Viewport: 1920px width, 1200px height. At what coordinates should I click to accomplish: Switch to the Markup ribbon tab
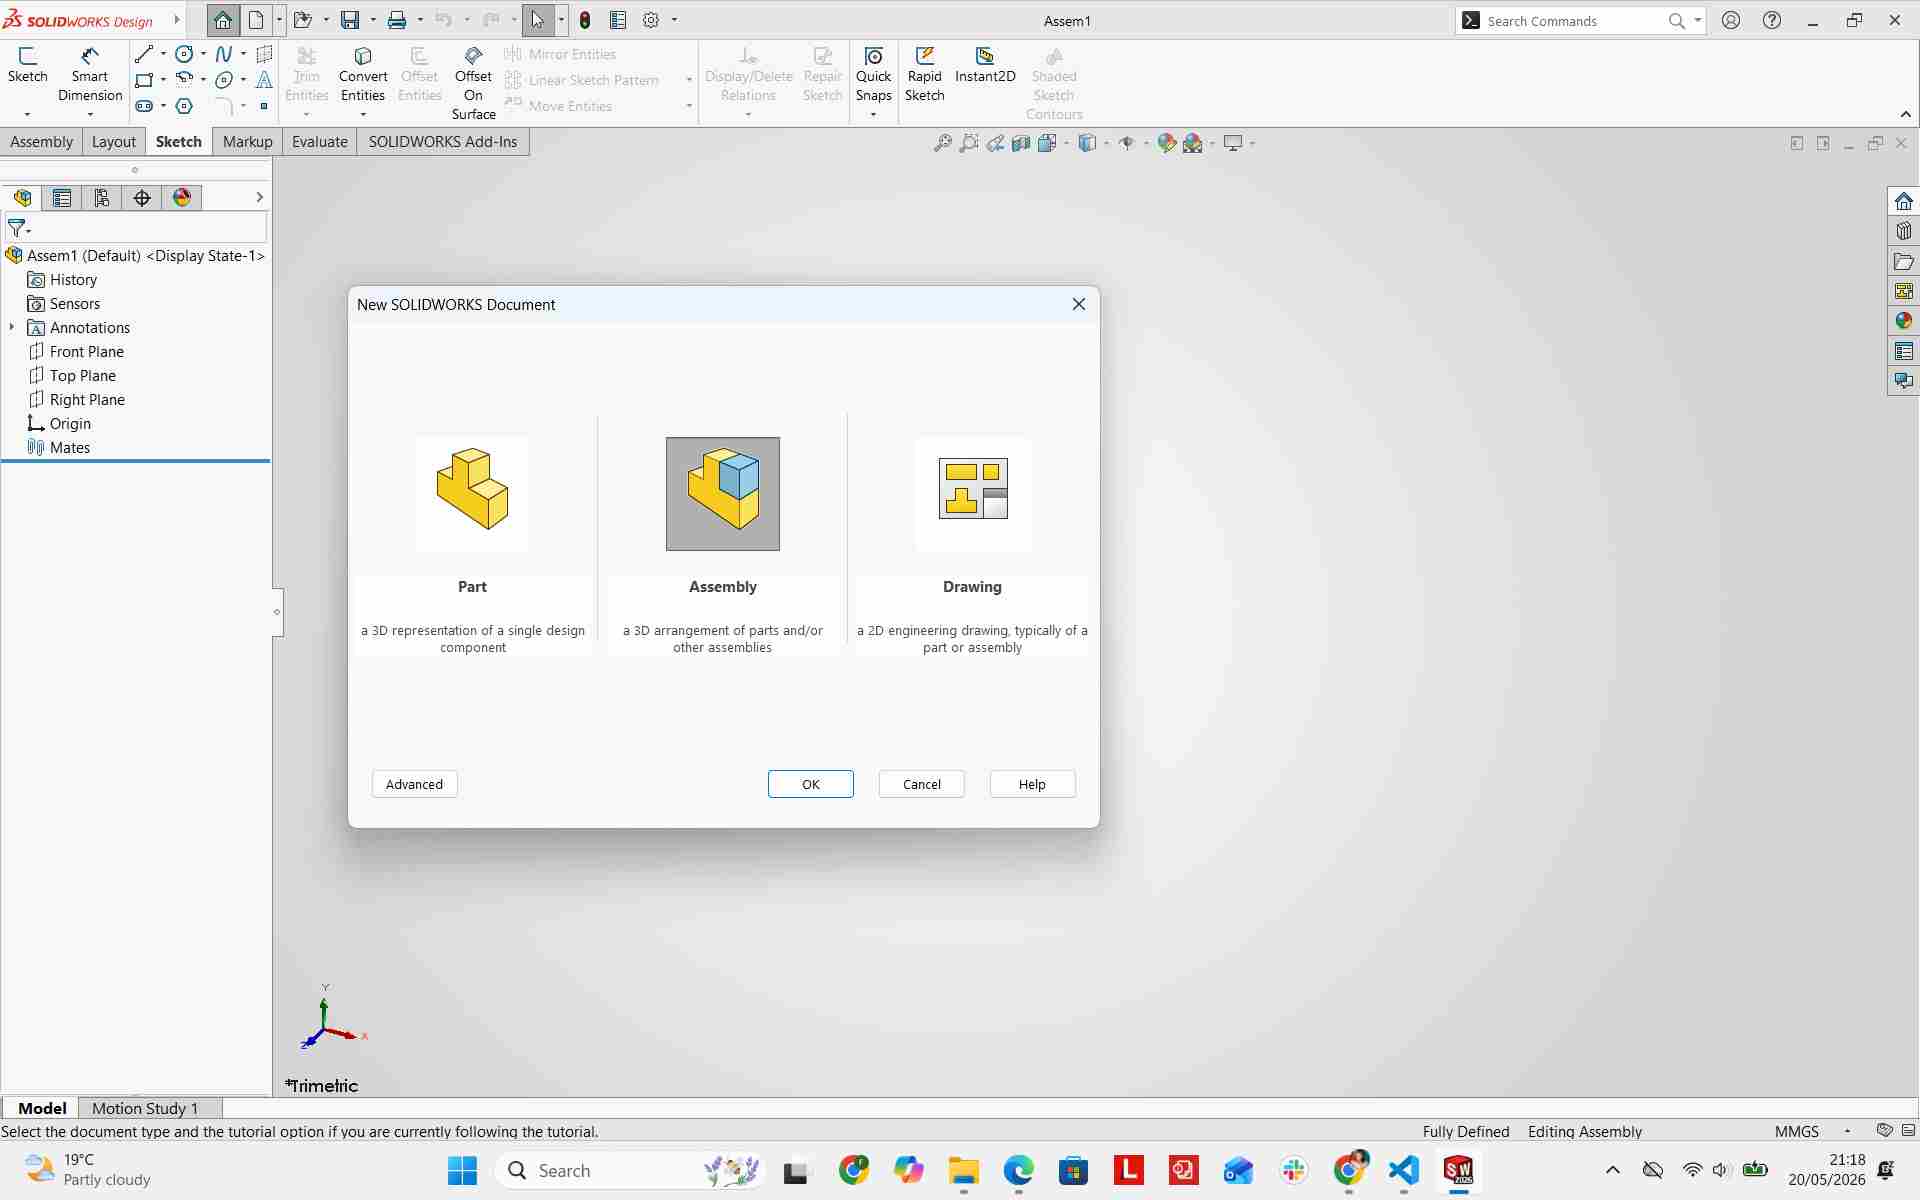tap(248, 142)
